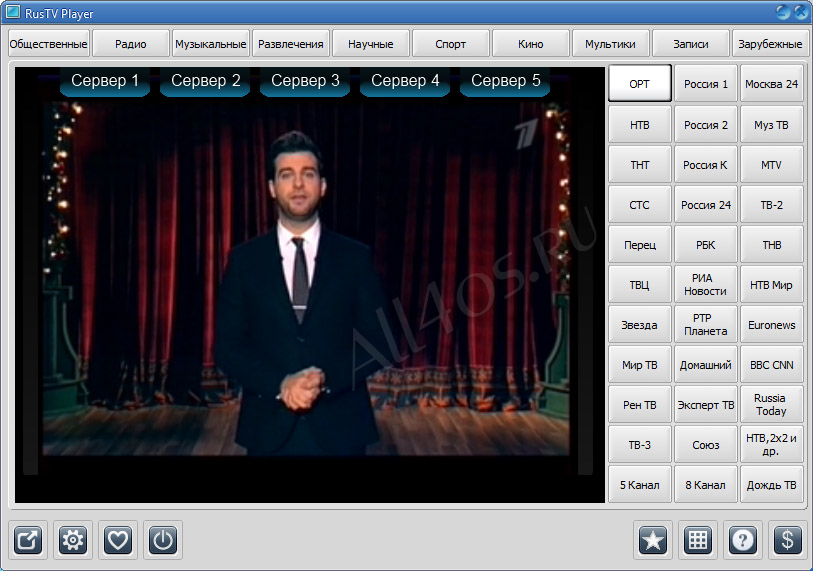Switch to Научные channels
This screenshot has width=813, height=571.
370,44
